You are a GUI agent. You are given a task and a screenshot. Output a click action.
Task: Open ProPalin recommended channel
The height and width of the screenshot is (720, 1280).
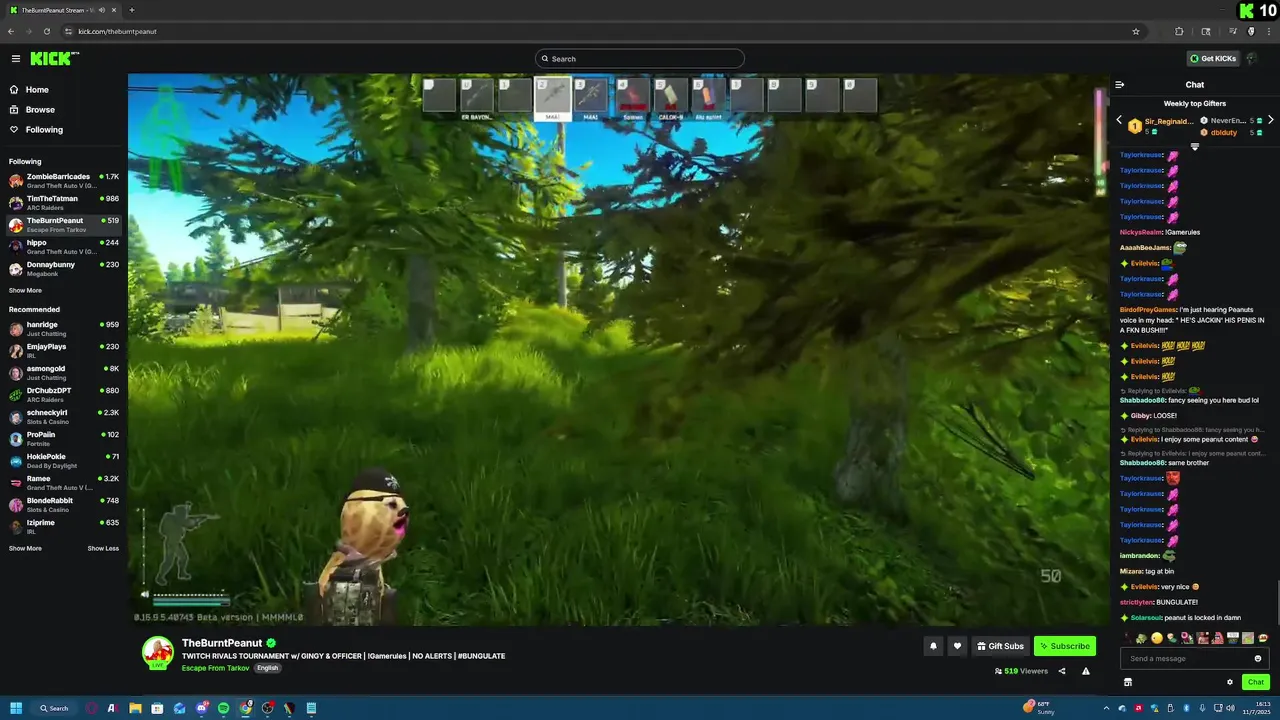pyautogui.click(x=64, y=439)
